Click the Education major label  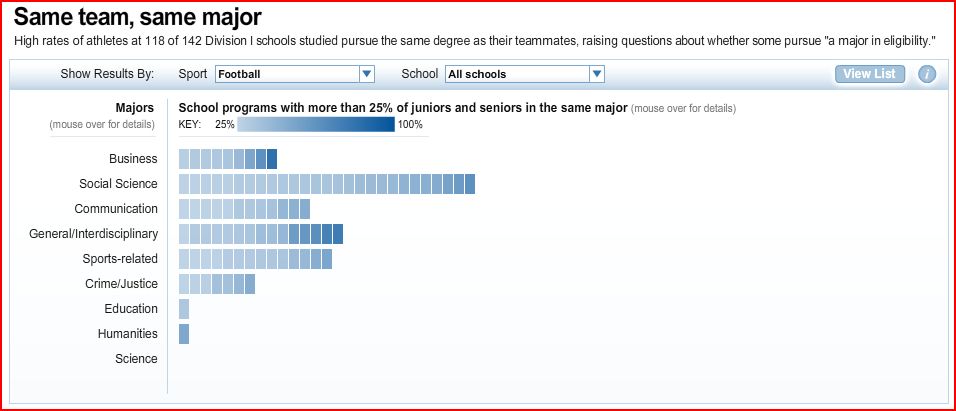pos(131,309)
